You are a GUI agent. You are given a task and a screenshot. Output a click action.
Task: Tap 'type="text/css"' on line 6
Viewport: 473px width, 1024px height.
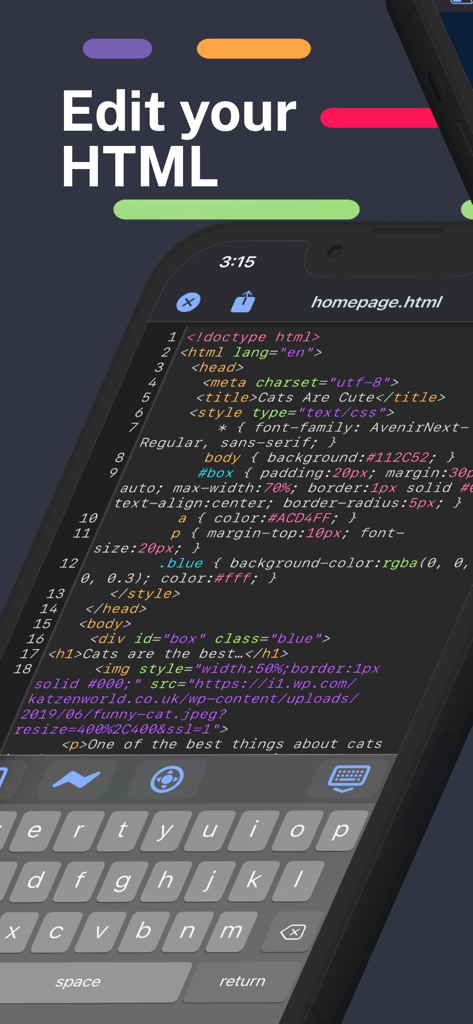[x=321, y=412]
